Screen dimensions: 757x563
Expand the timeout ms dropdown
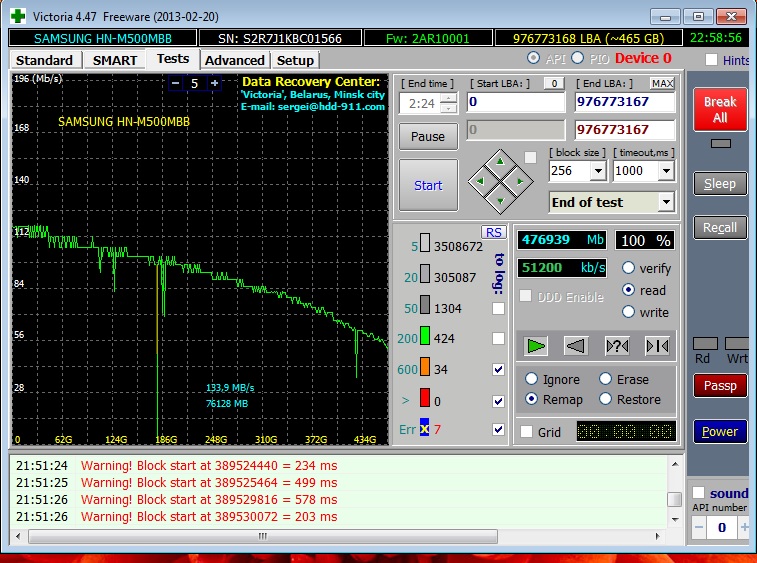[x=667, y=171]
